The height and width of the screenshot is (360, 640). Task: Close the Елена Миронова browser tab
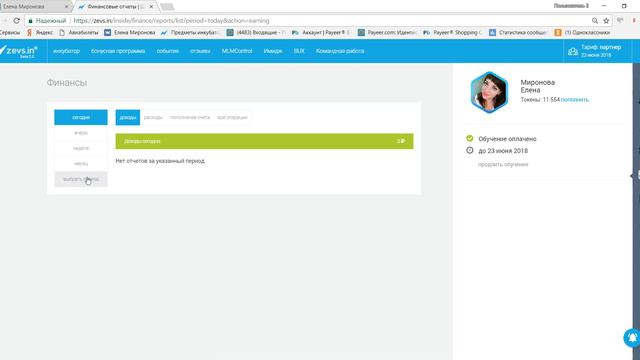coord(67,7)
